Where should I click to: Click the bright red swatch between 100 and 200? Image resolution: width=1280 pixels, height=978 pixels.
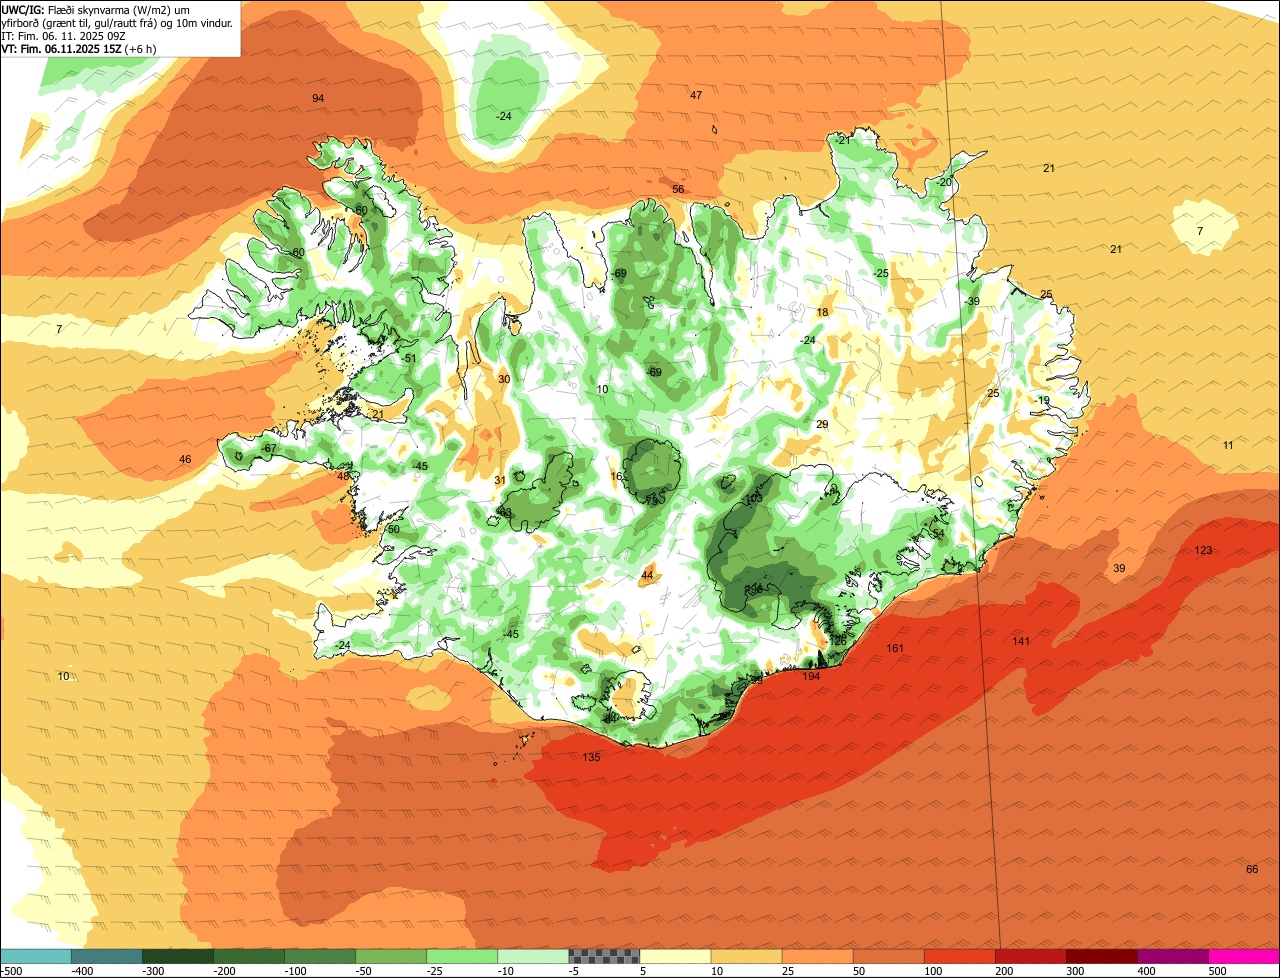[959, 956]
